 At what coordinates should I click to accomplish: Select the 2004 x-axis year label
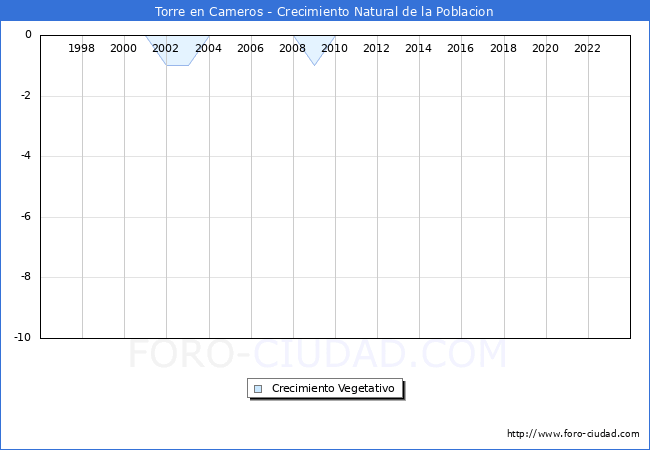[x=208, y=48]
